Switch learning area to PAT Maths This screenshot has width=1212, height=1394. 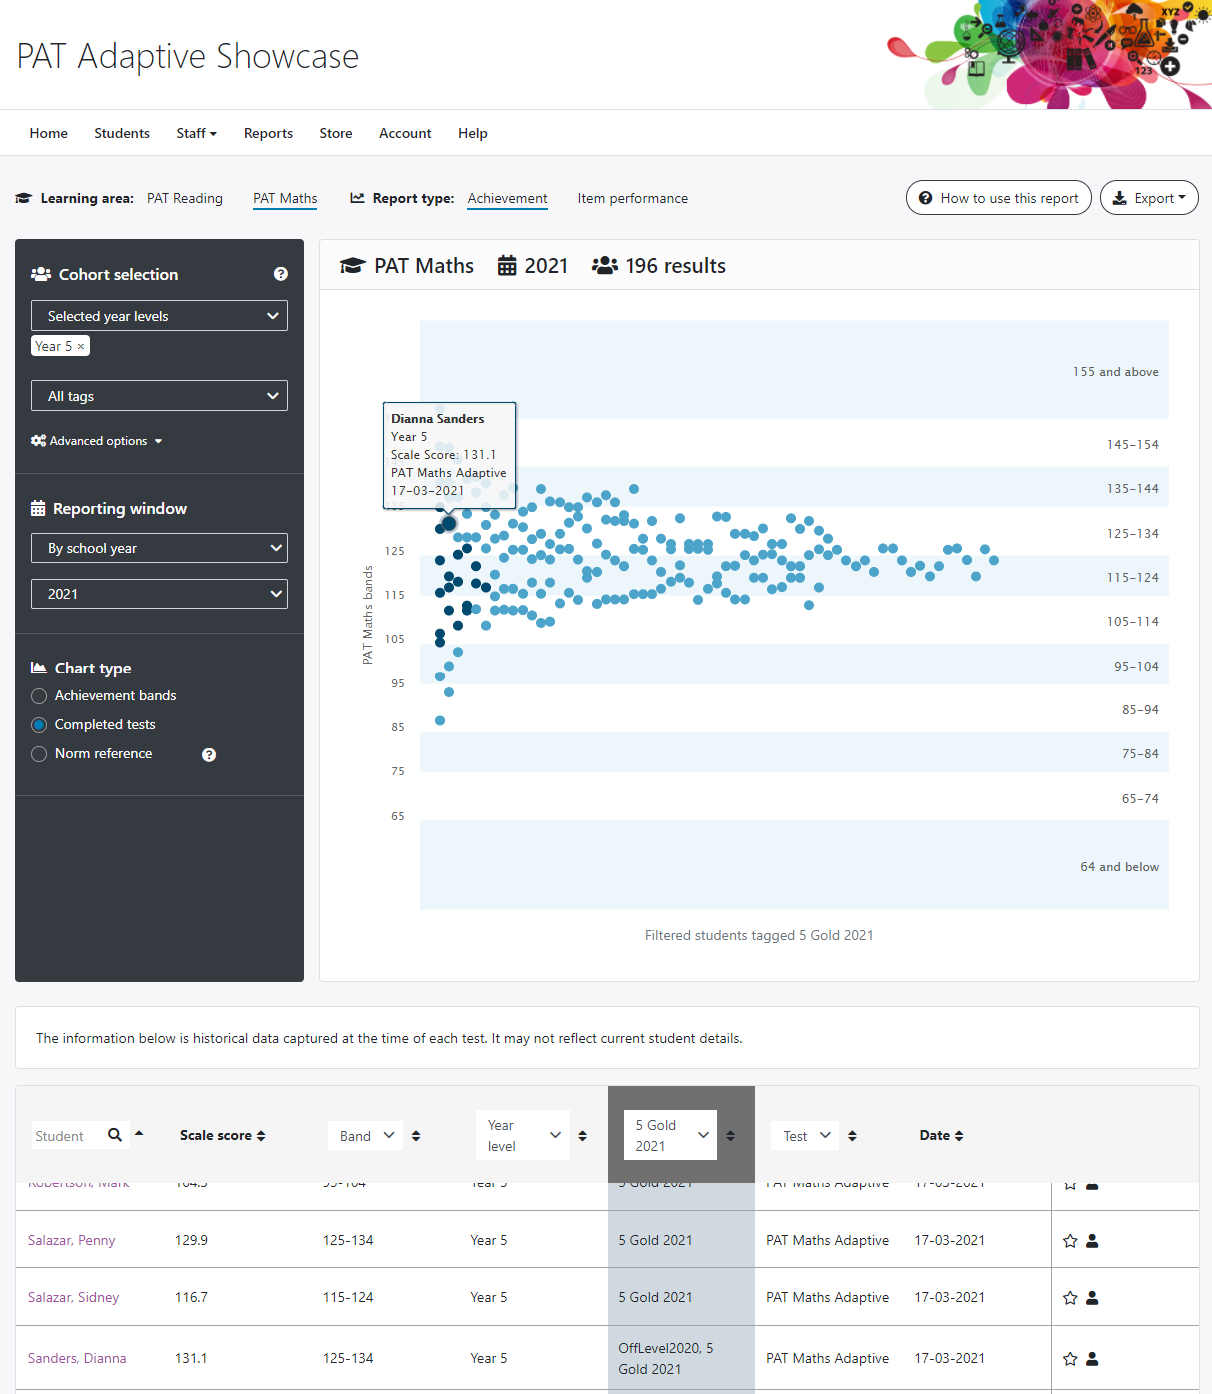click(x=285, y=198)
